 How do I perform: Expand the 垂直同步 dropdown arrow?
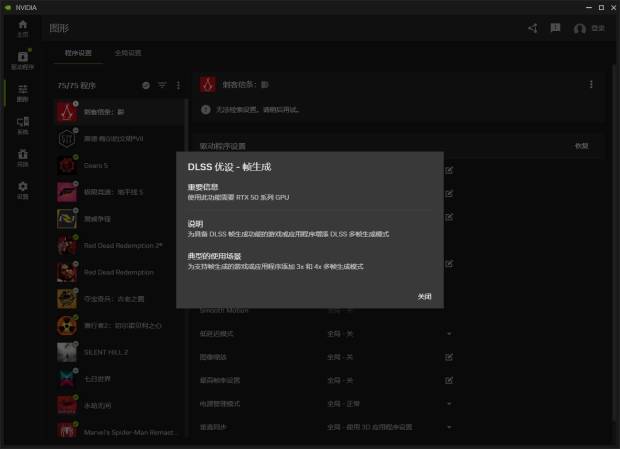[449, 427]
